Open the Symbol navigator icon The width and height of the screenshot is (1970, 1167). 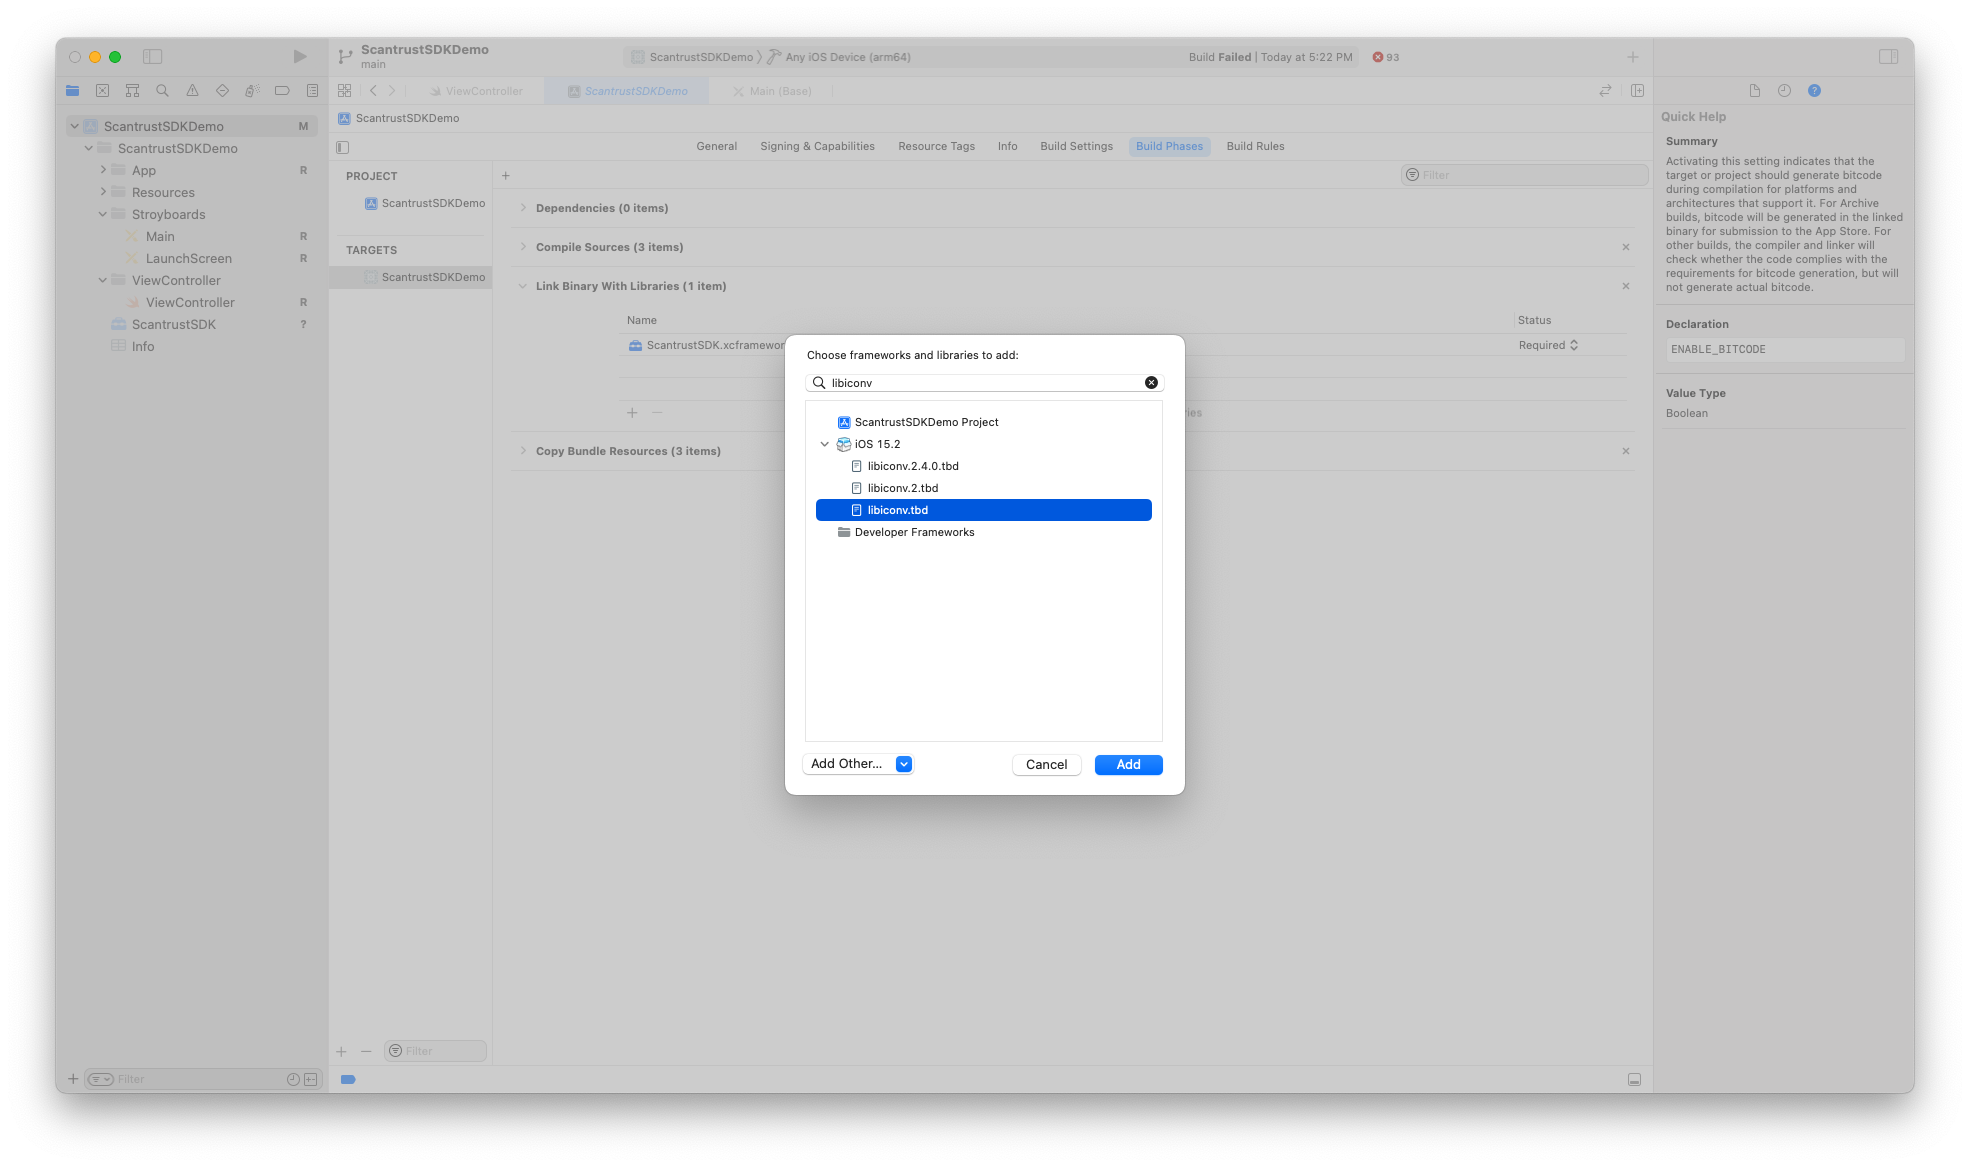pos(132,91)
